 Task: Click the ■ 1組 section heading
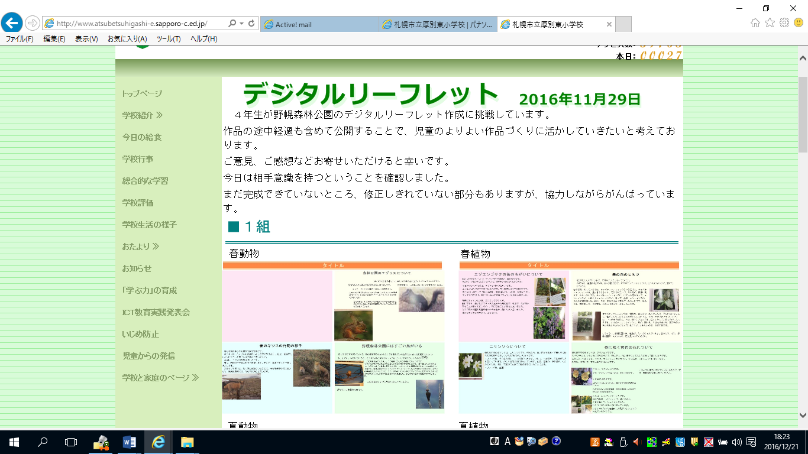249,227
